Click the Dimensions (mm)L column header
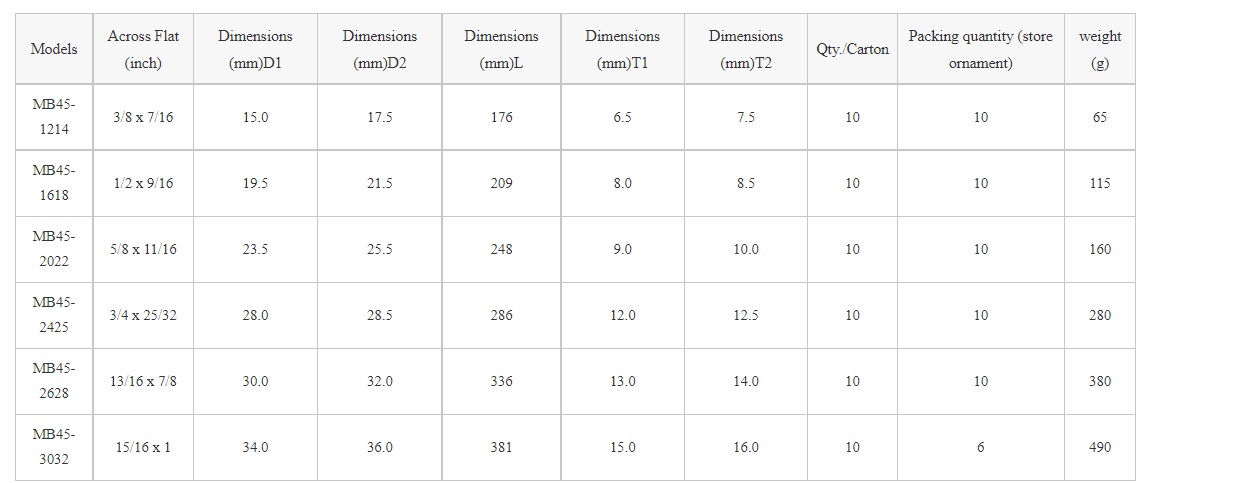The image size is (1243, 483). (501, 49)
